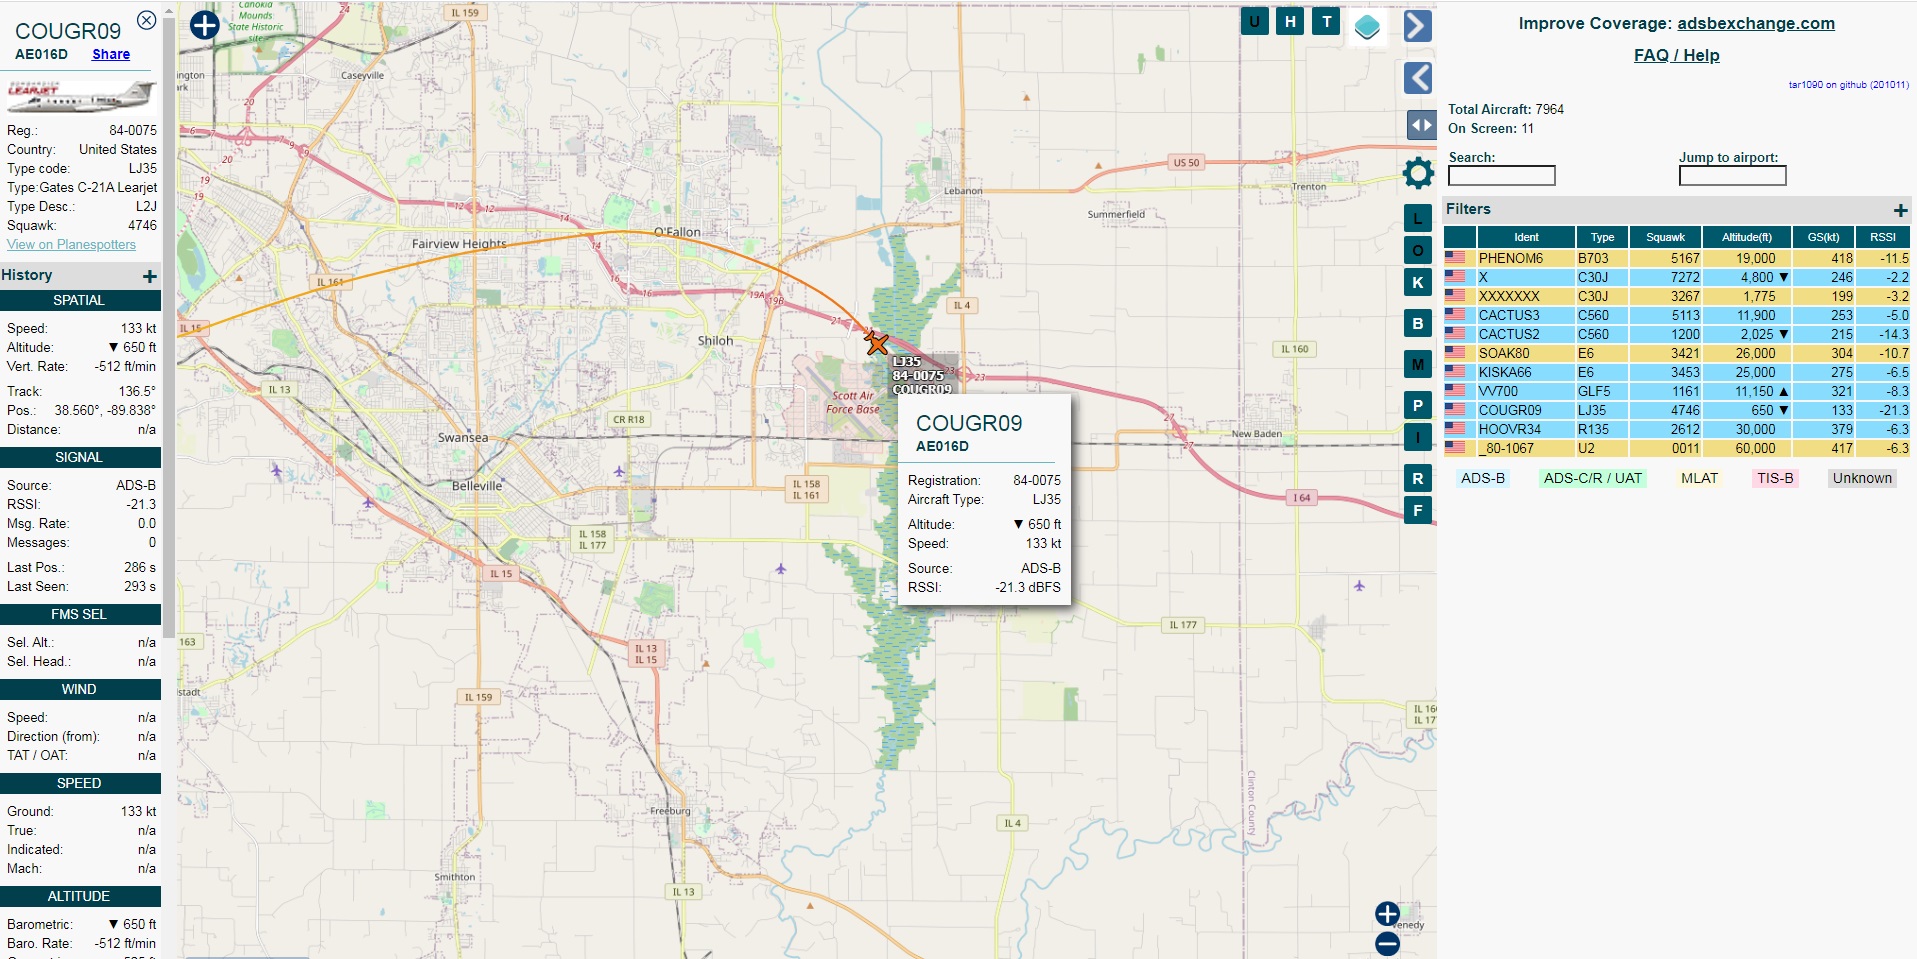
Task: Open the FAQ / Help link
Action: tap(1677, 55)
